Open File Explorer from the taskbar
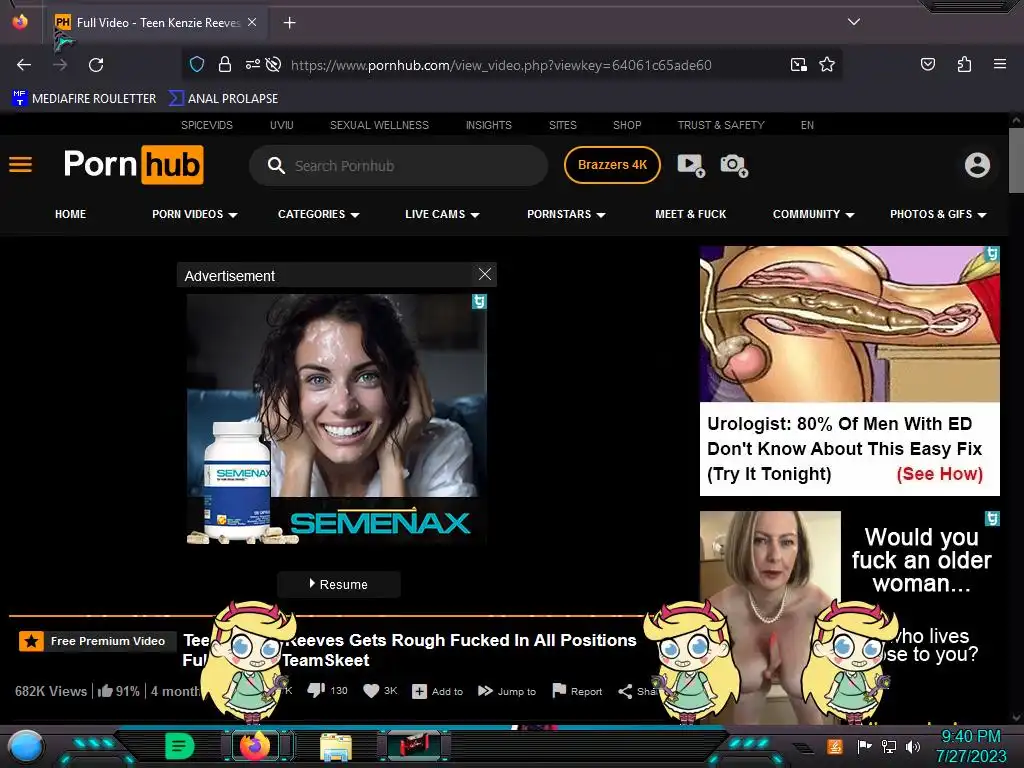The image size is (1024, 768). [336, 747]
